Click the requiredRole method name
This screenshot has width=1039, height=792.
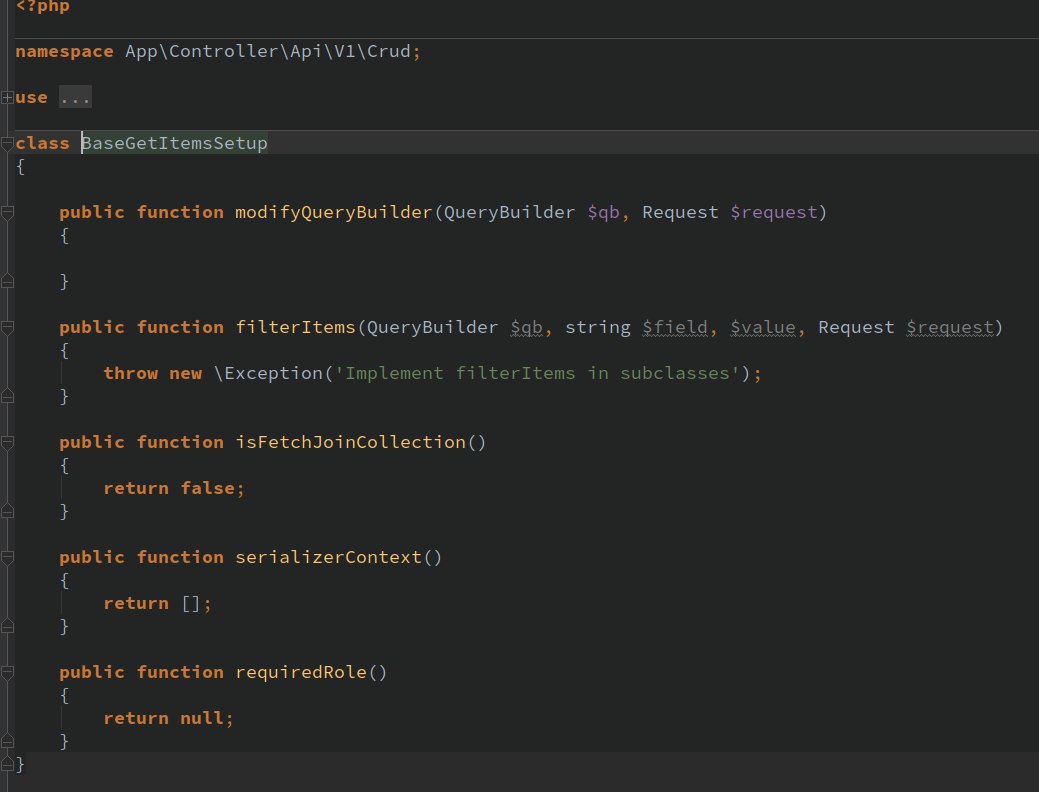click(x=301, y=672)
